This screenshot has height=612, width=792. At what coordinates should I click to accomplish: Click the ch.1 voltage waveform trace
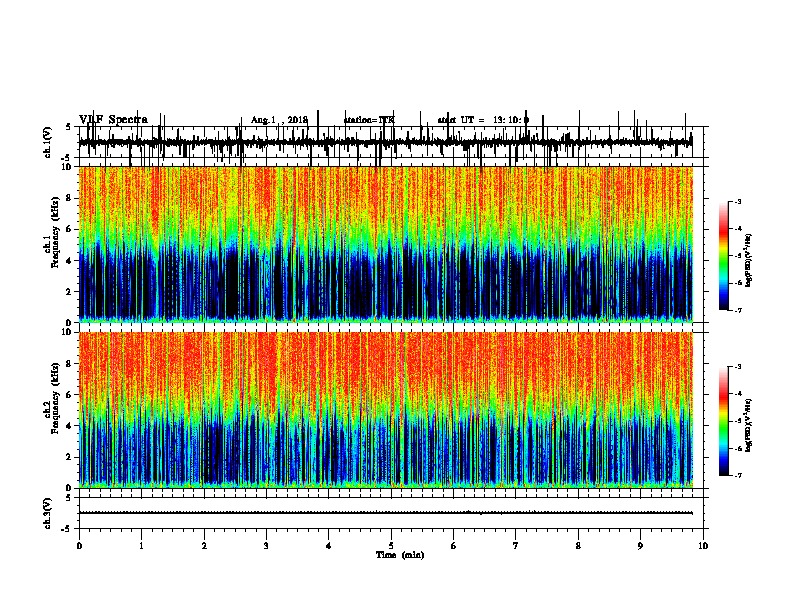(386, 143)
